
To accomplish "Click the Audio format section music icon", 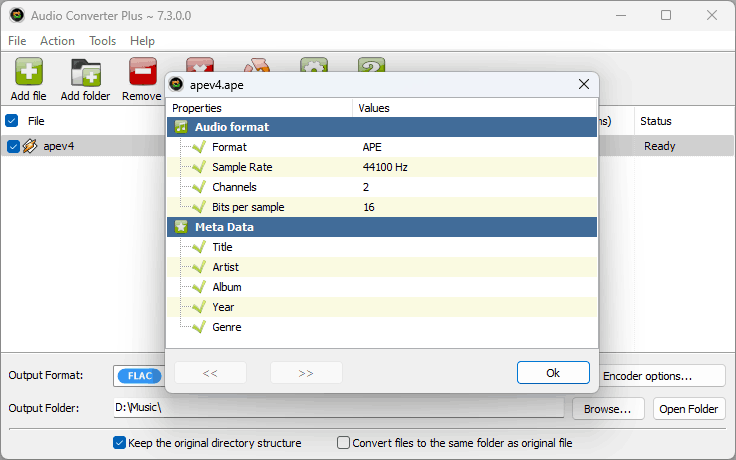I will pyautogui.click(x=181, y=127).
